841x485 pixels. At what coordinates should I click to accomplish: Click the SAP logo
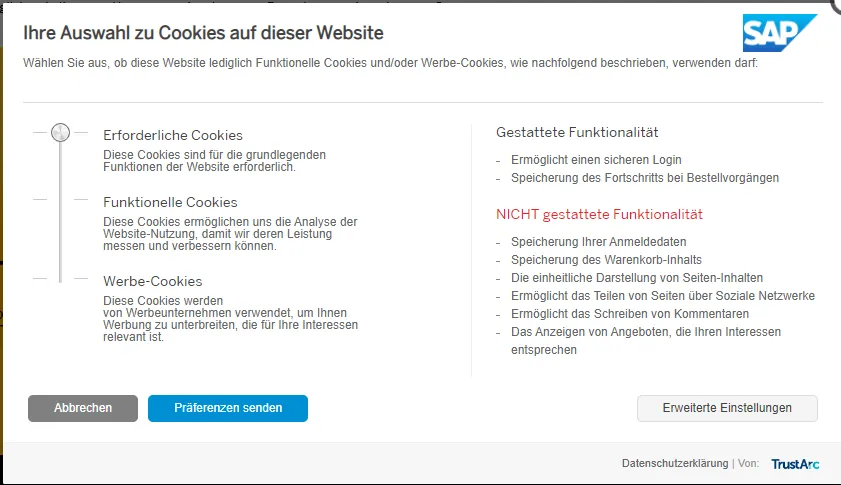(x=779, y=33)
